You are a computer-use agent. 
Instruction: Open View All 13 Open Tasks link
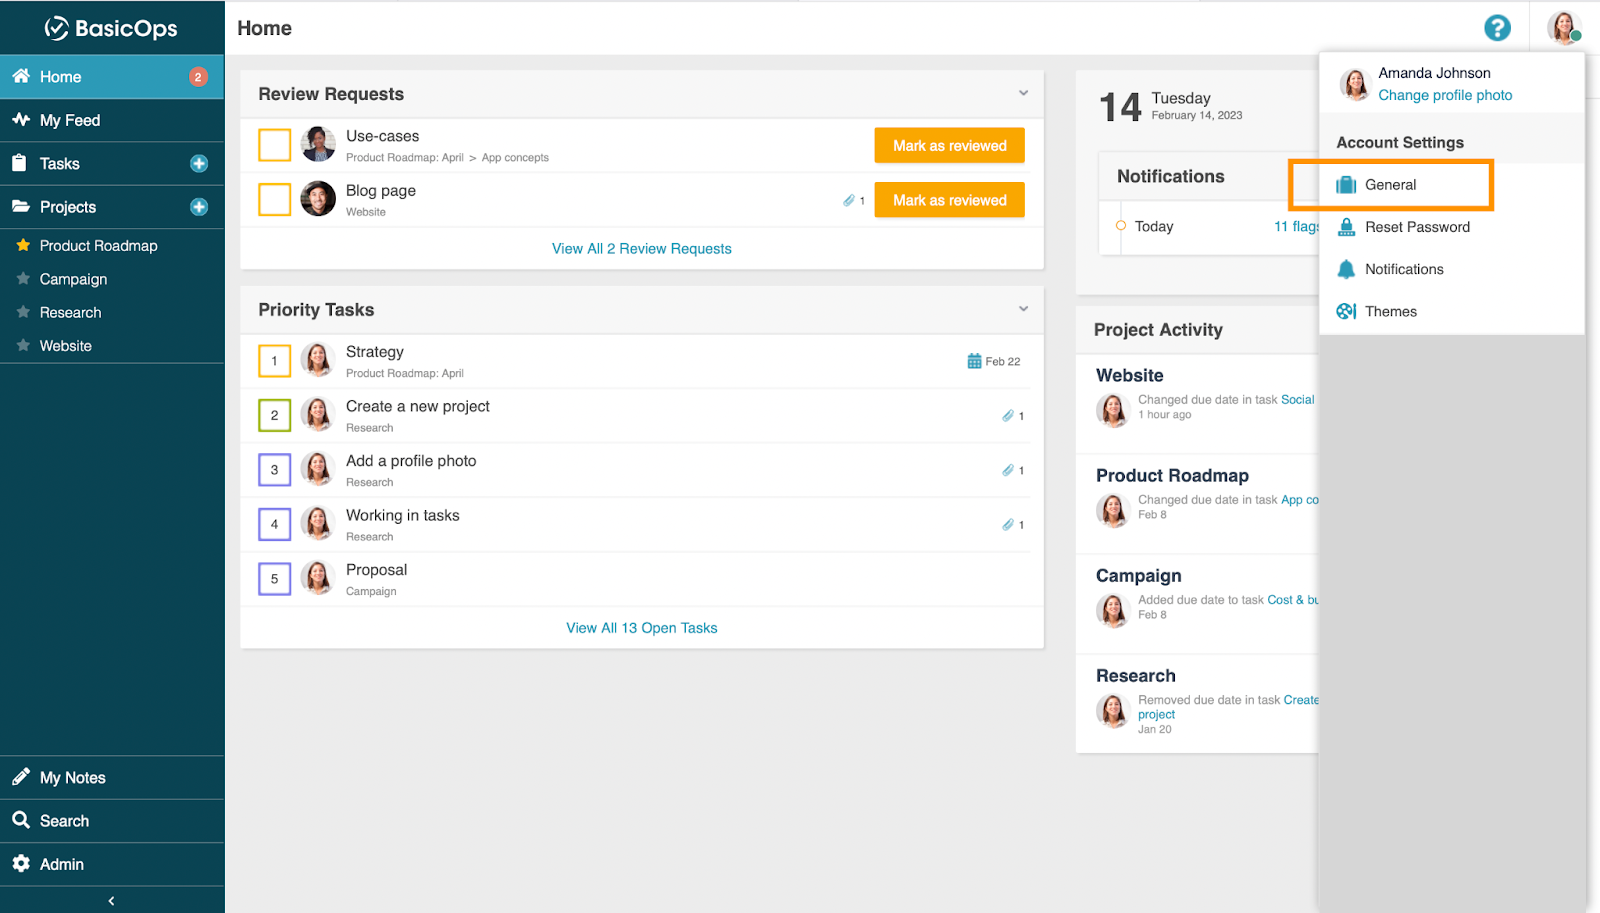point(641,628)
